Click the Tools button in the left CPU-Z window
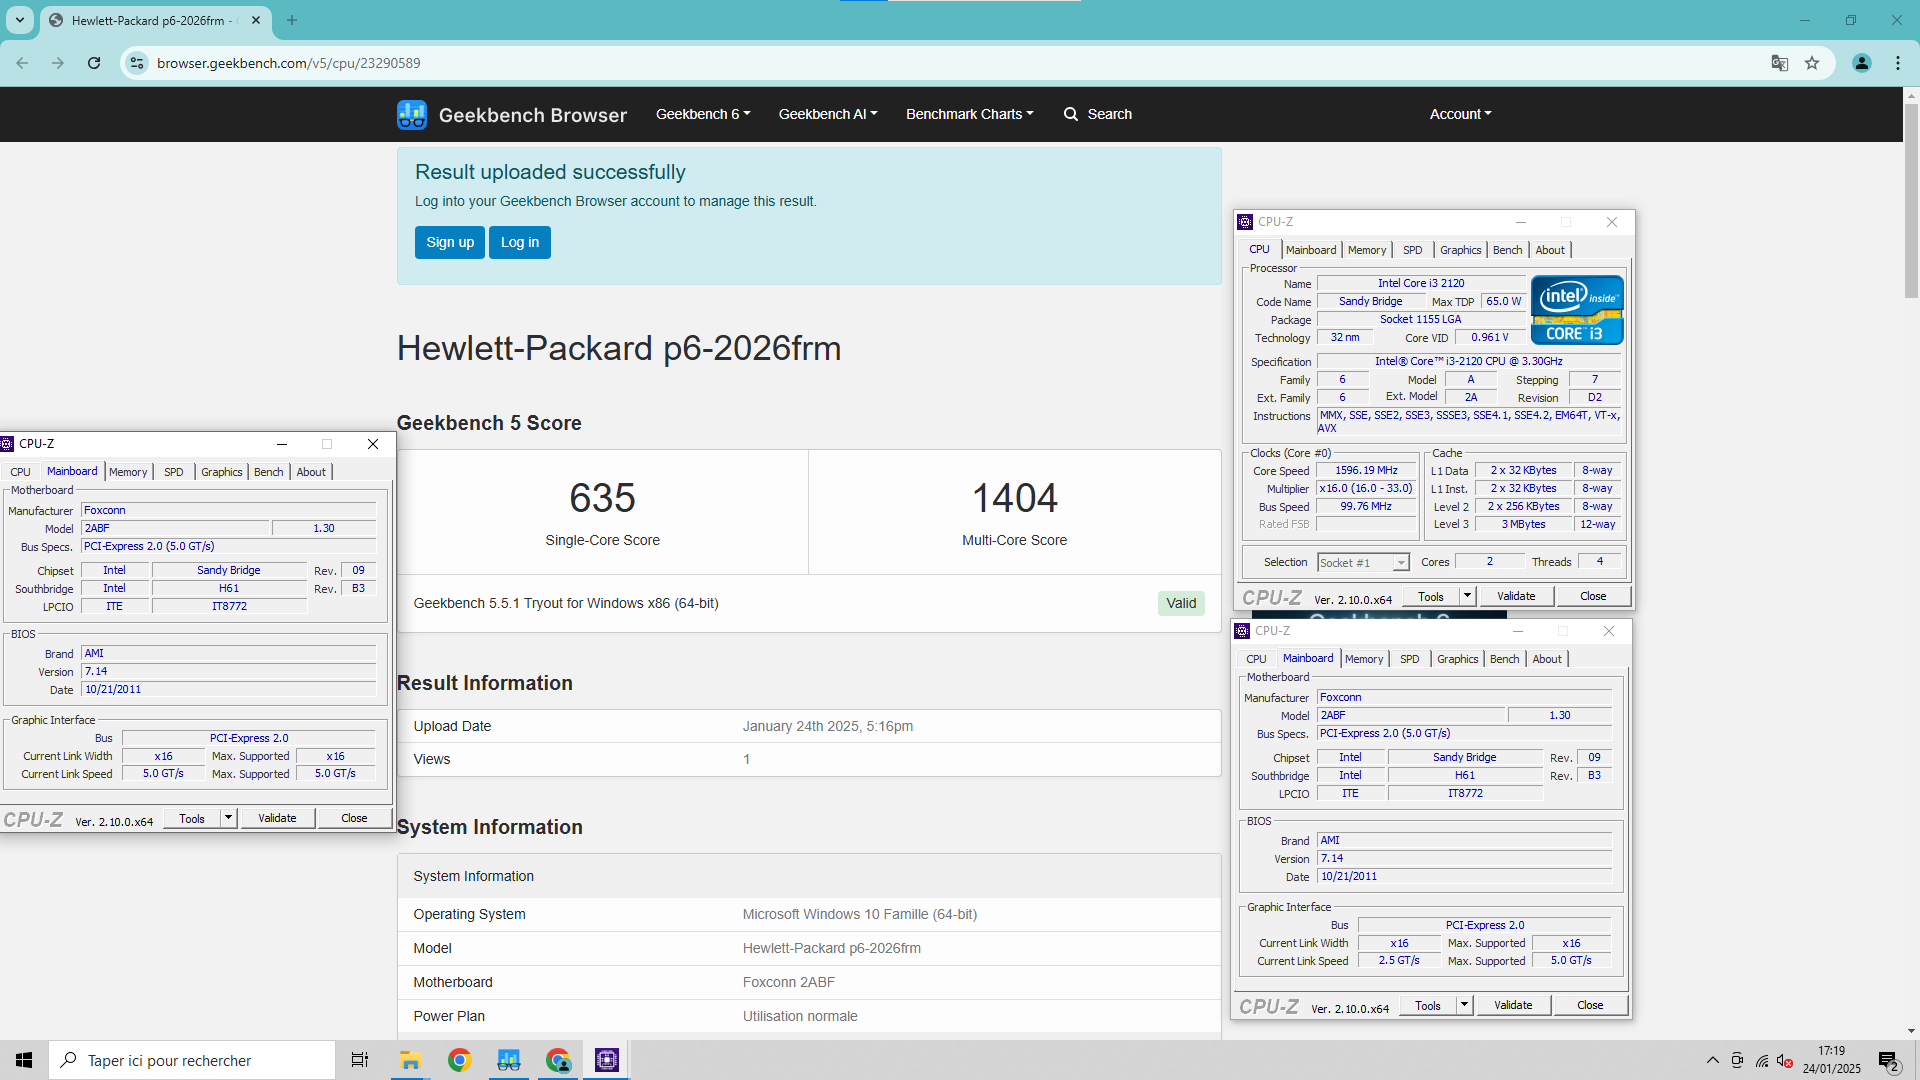 pos(192,818)
